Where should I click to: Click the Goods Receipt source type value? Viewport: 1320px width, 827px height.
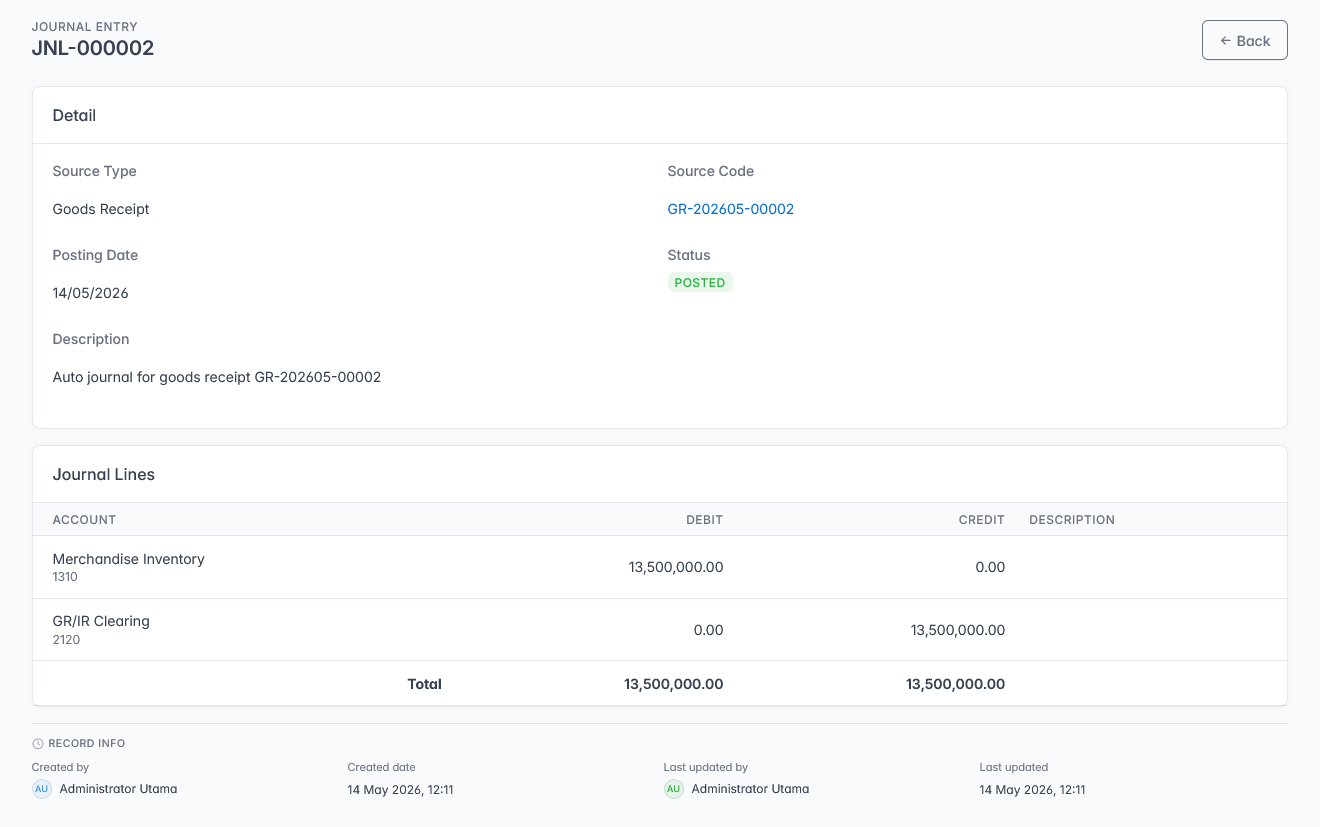(x=101, y=209)
